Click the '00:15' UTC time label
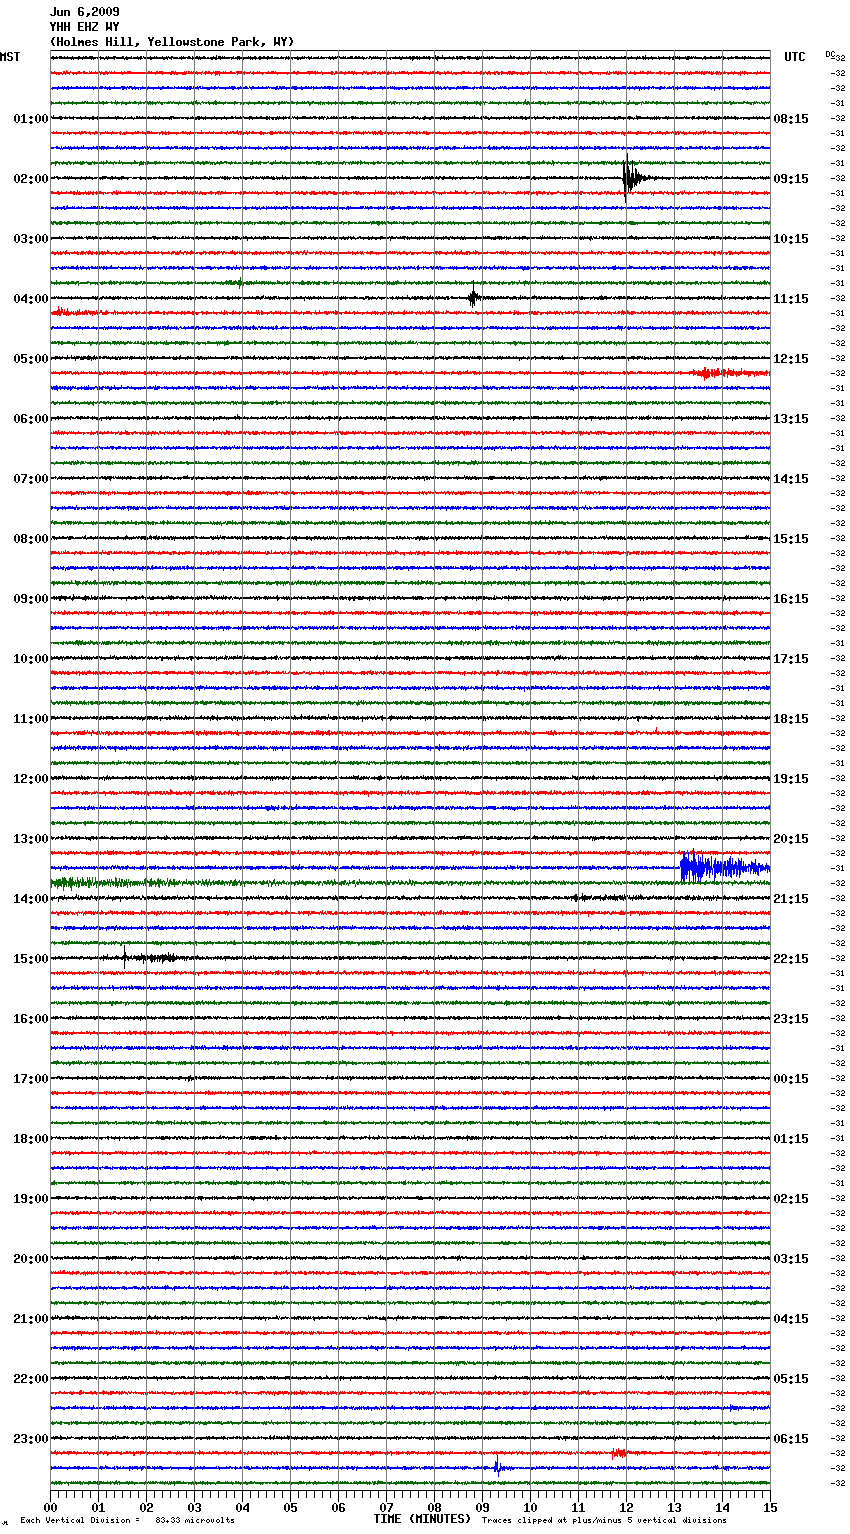The height and width of the screenshot is (1534, 850). pos(791,1079)
